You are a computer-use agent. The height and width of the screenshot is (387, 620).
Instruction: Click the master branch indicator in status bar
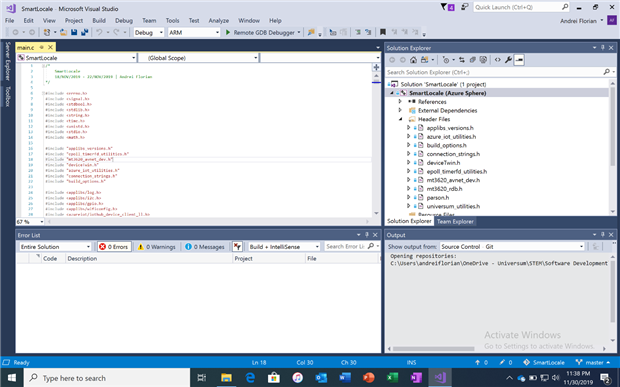click(593, 362)
